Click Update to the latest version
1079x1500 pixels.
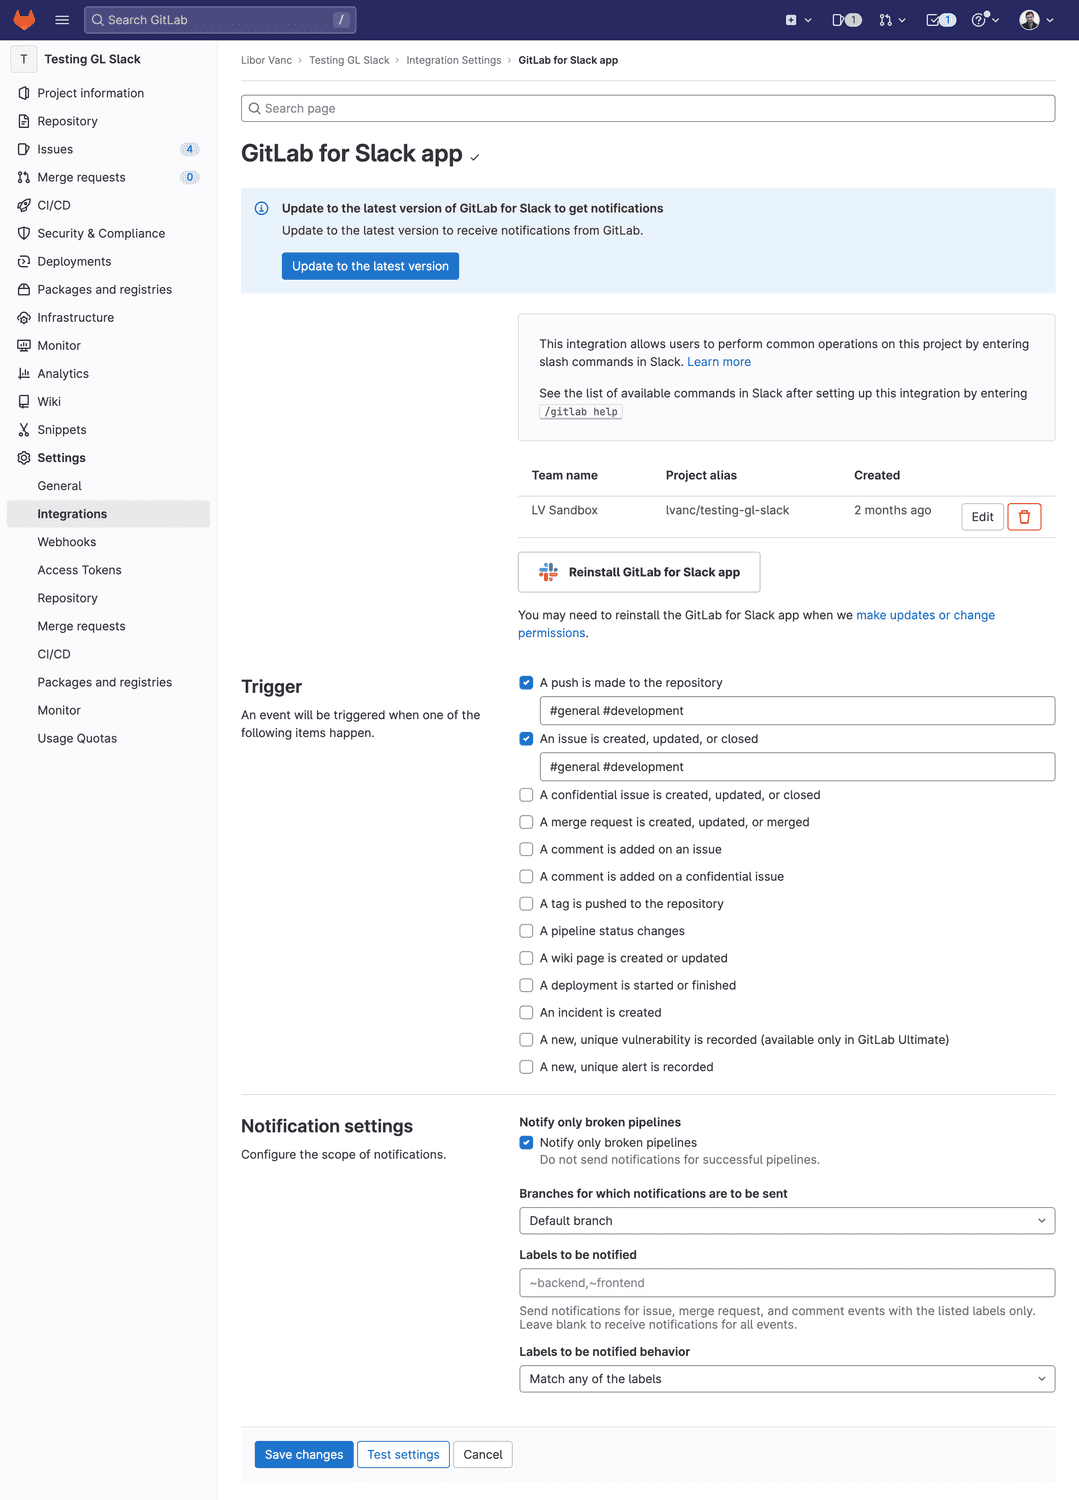[x=370, y=265]
